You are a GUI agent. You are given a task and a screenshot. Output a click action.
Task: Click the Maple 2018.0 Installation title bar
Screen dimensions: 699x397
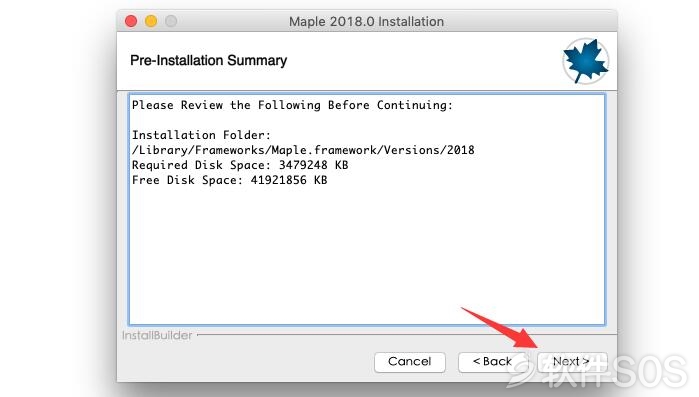coord(366,21)
